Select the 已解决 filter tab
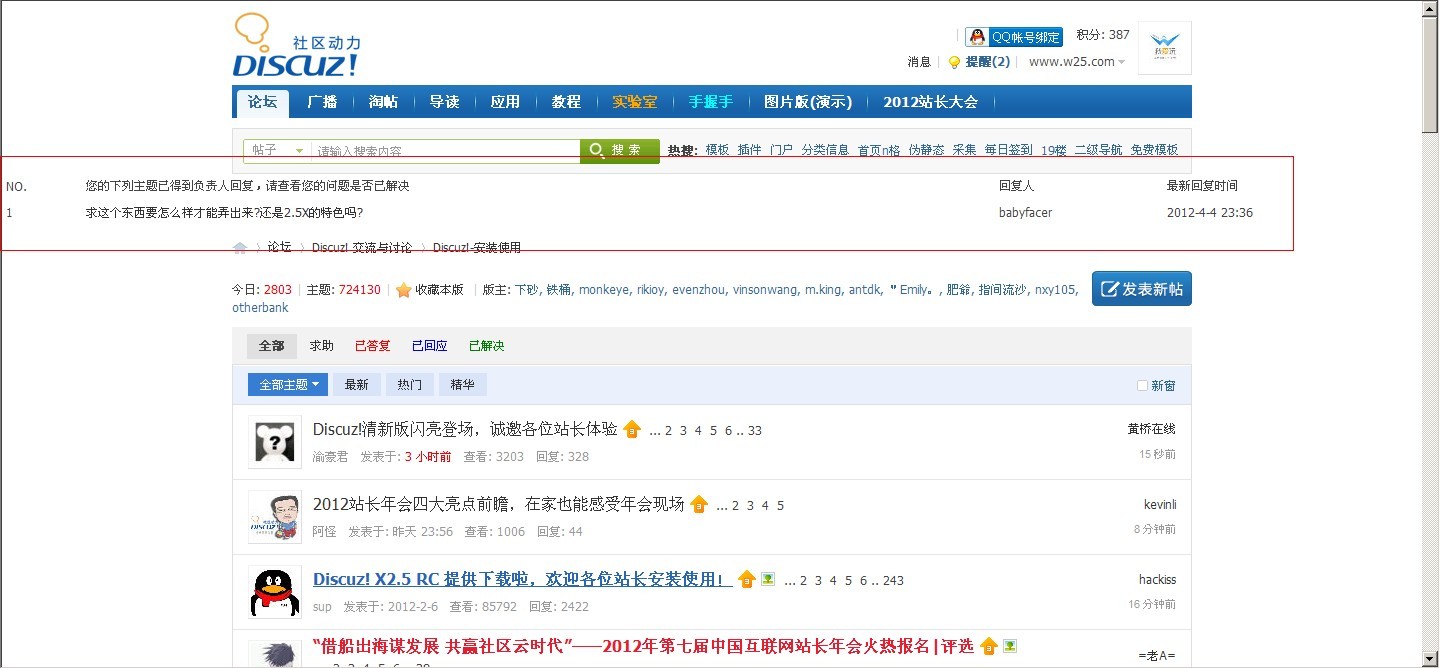 click(x=487, y=346)
